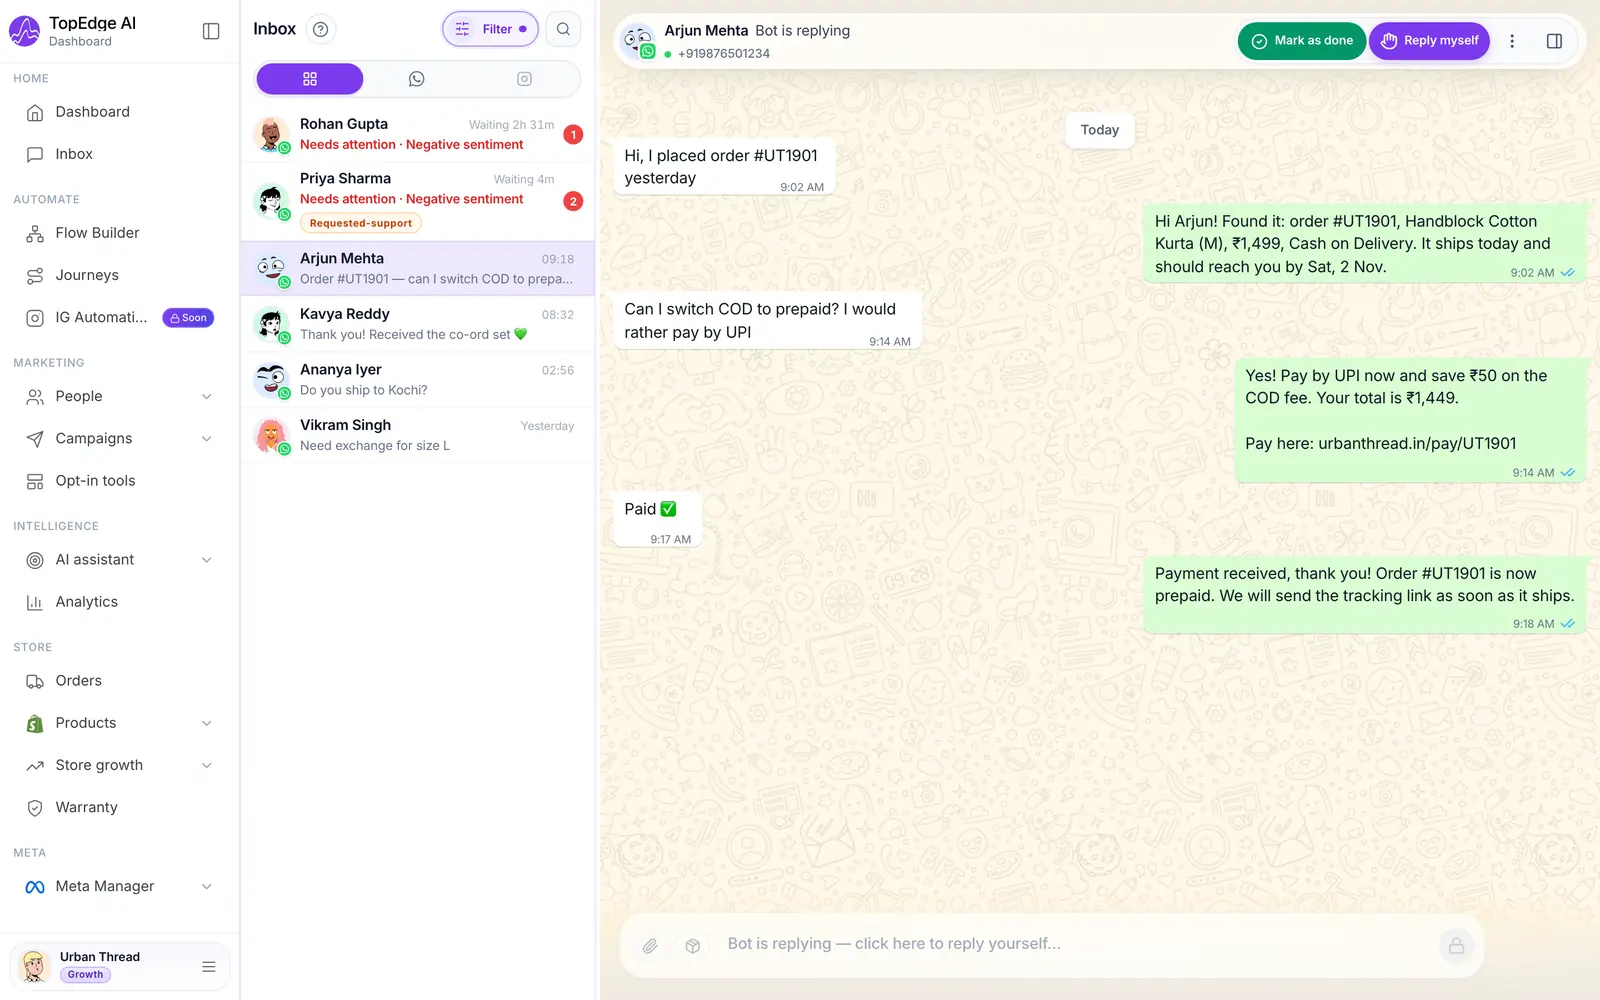1600x1000 pixels.
Task: Expand the People menu chevron
Action: [x=207, y=397]
